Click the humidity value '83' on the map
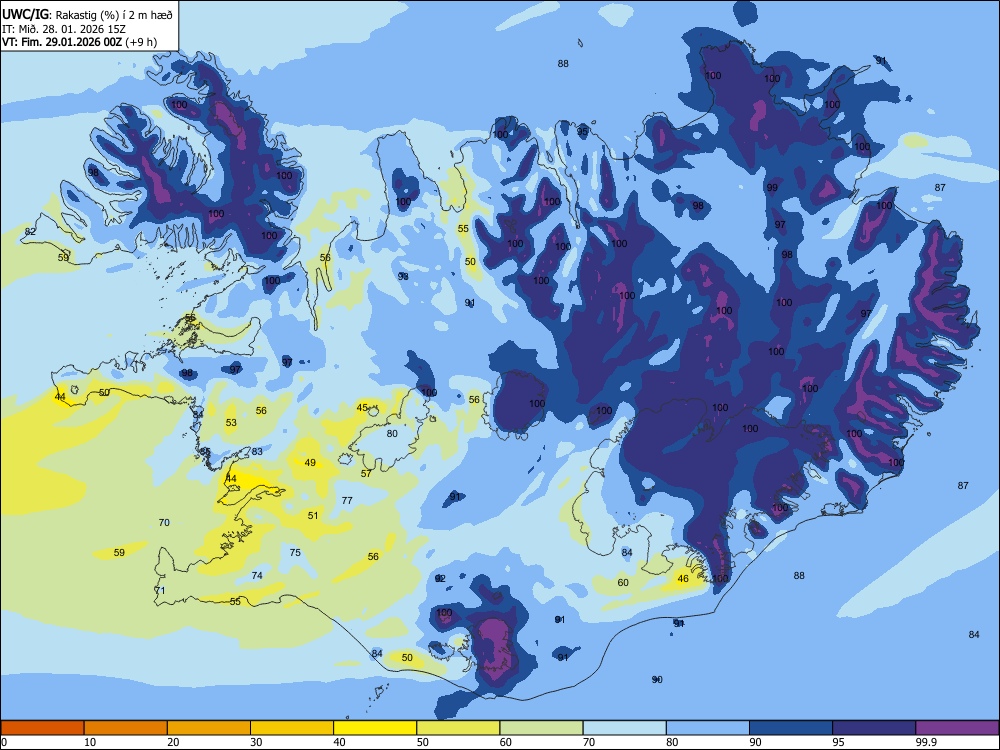The width and height of the screenshot is (1000, 750). click(x=257, y=452)
